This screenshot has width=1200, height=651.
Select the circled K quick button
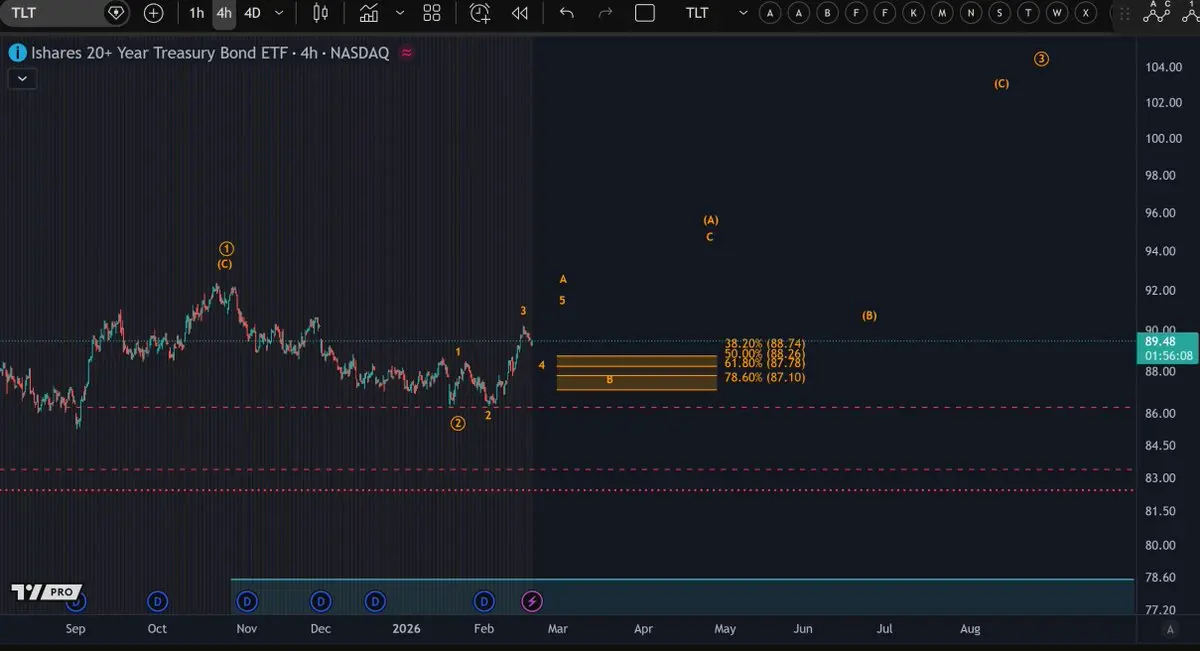coord(914,13)
